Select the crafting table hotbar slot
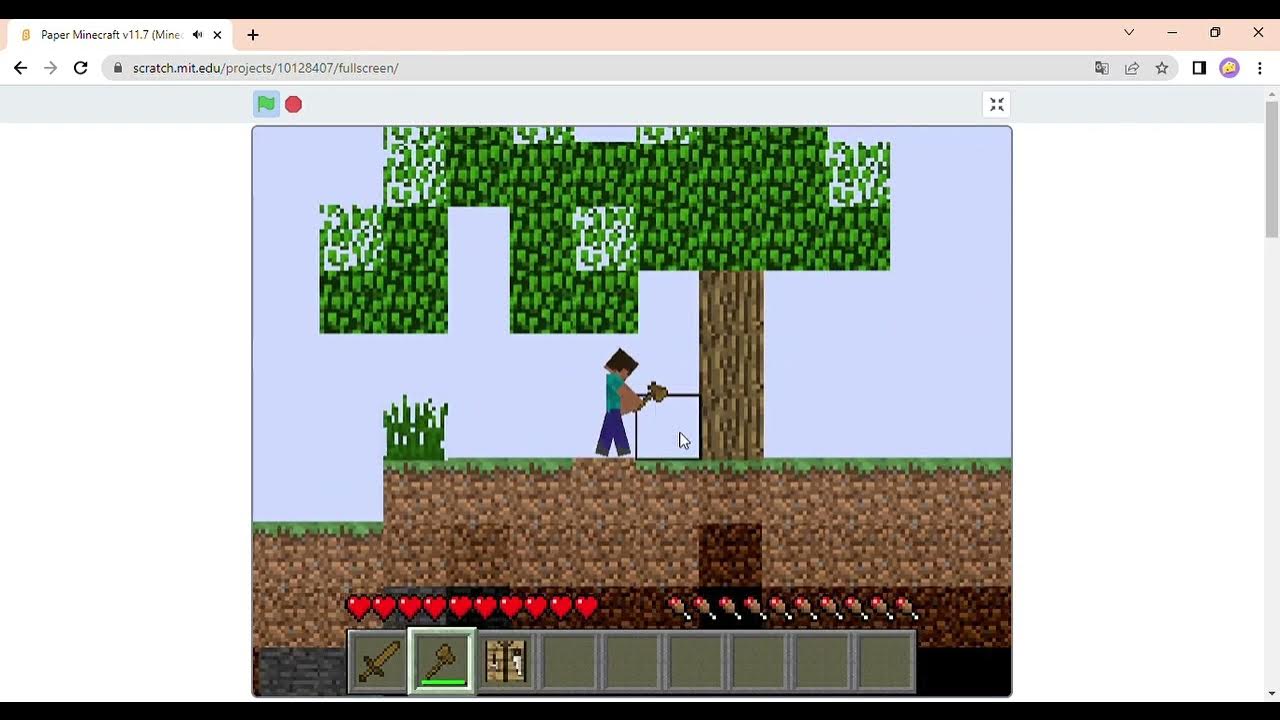Screen dimensions: 1280x720 click(x=505, y=661)
